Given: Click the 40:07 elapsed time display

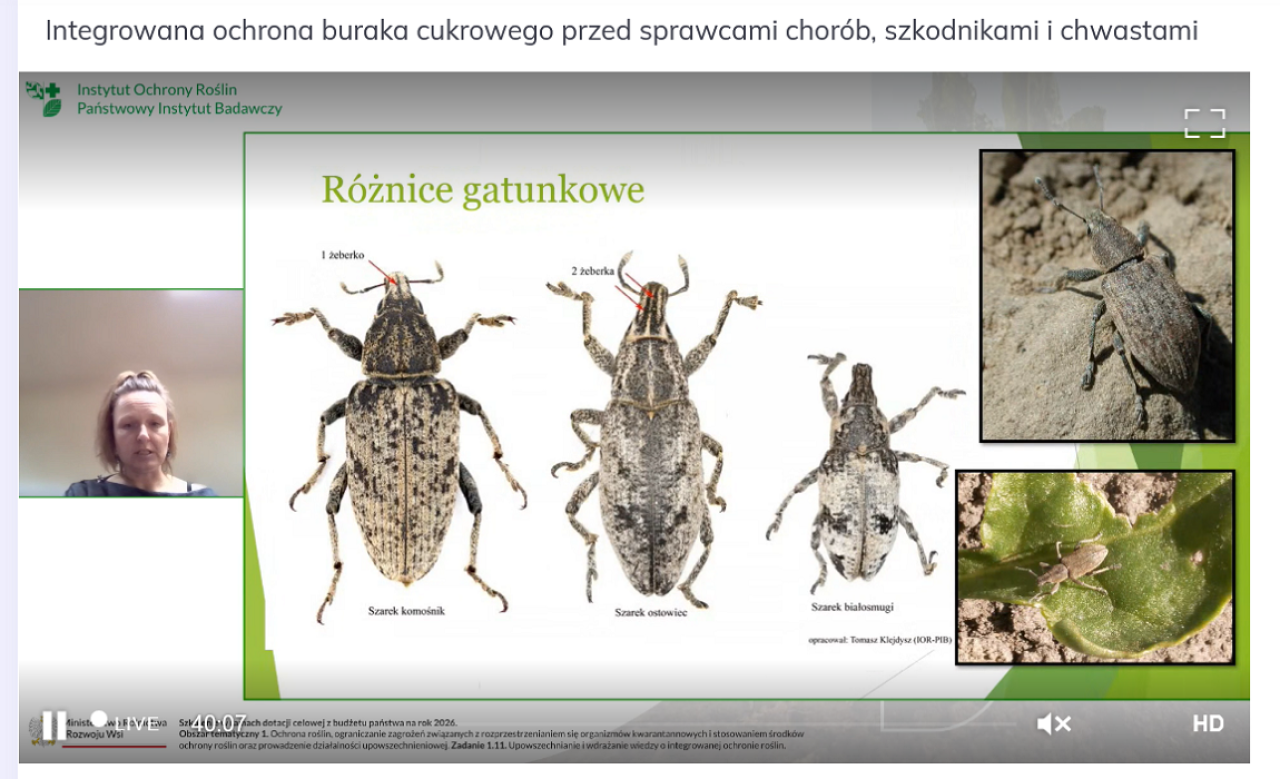Looking at the screenshot, I should 219,723.
